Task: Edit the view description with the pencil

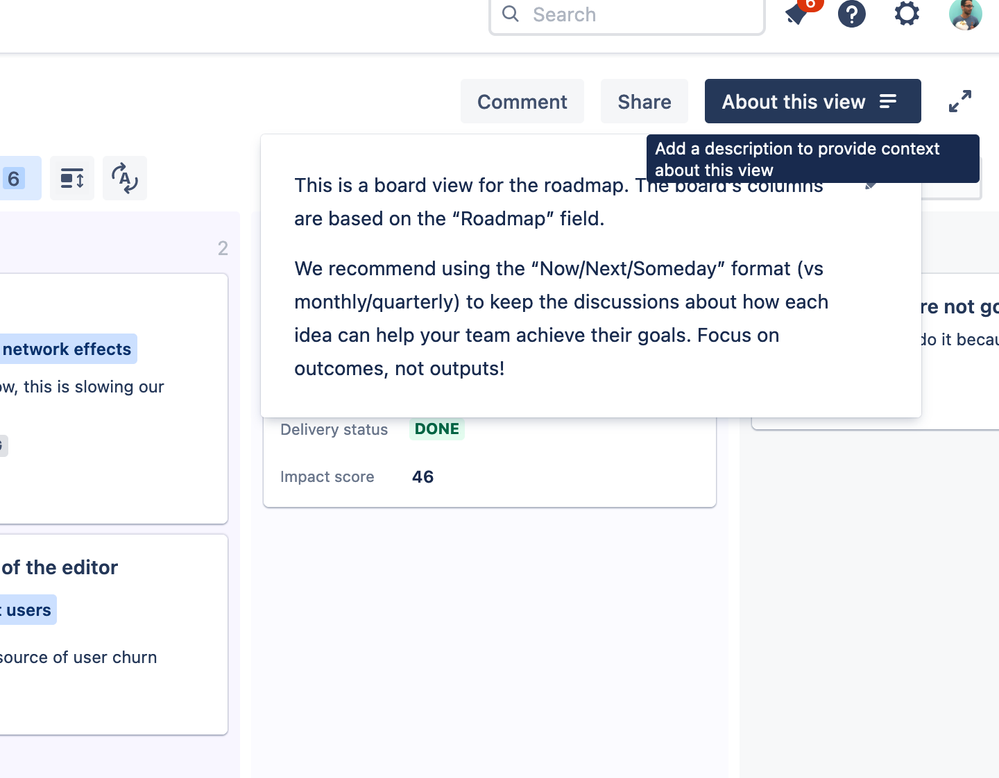Action: coord(871,184)
